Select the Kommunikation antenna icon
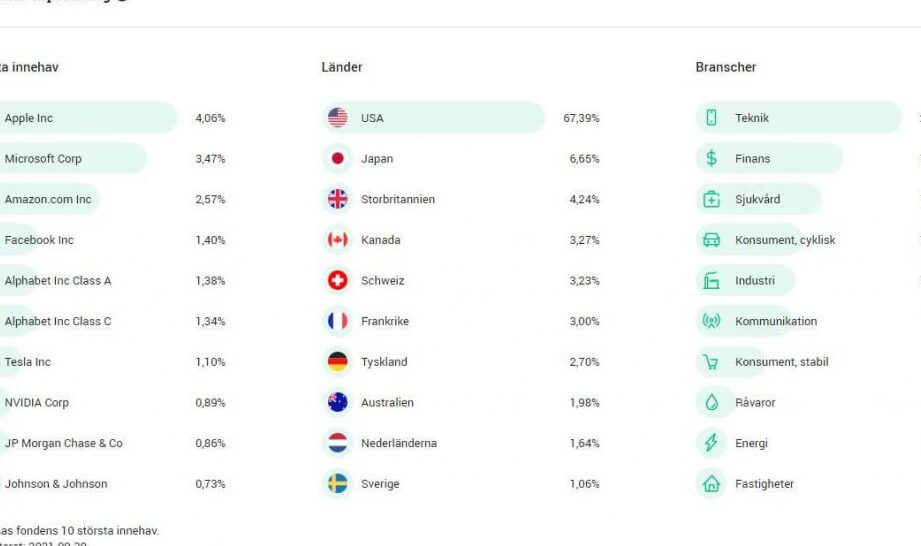Screen dimensions: 921x546 [x=711, y=321]
